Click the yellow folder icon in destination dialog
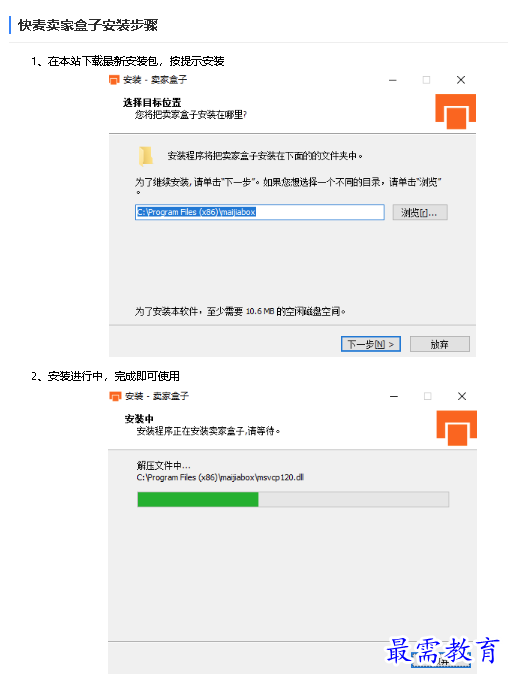Image resolution: width=508 pixels, height=682 pixels. 146,156
